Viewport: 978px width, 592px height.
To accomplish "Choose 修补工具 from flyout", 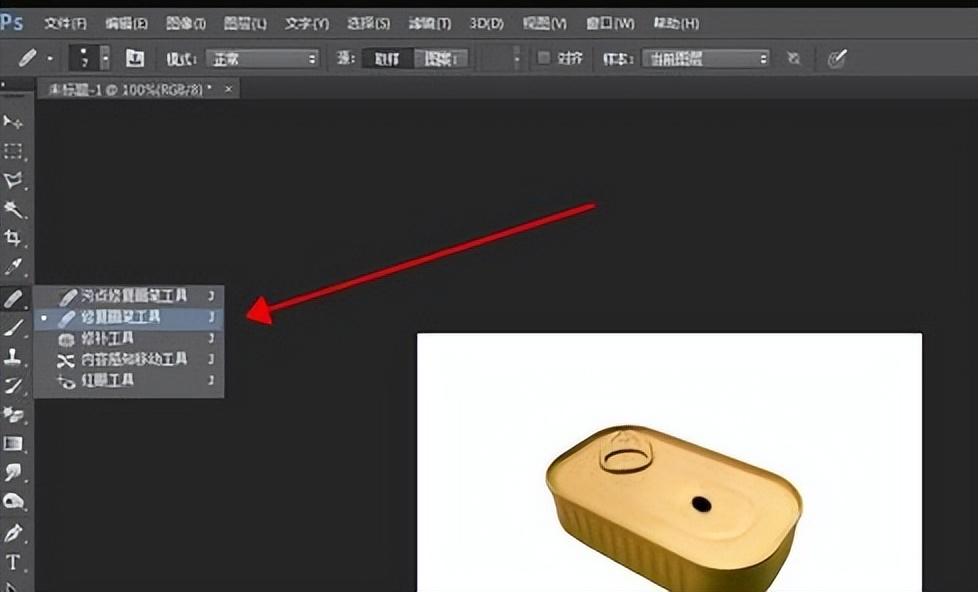I will tap(129, 339).
